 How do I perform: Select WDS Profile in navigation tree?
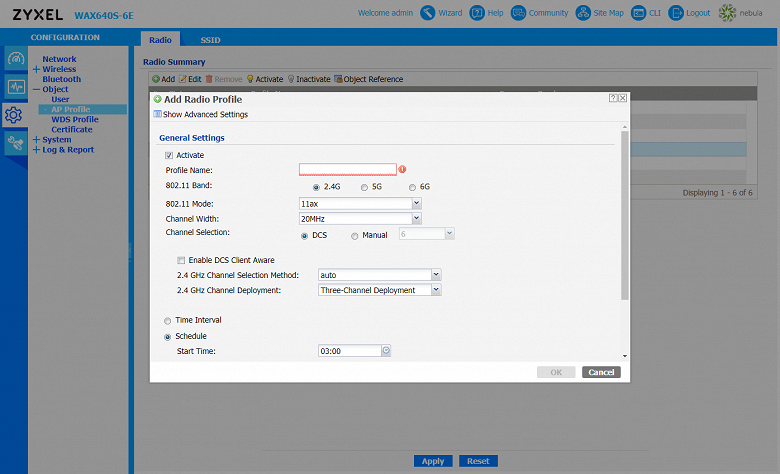[75, 119]
